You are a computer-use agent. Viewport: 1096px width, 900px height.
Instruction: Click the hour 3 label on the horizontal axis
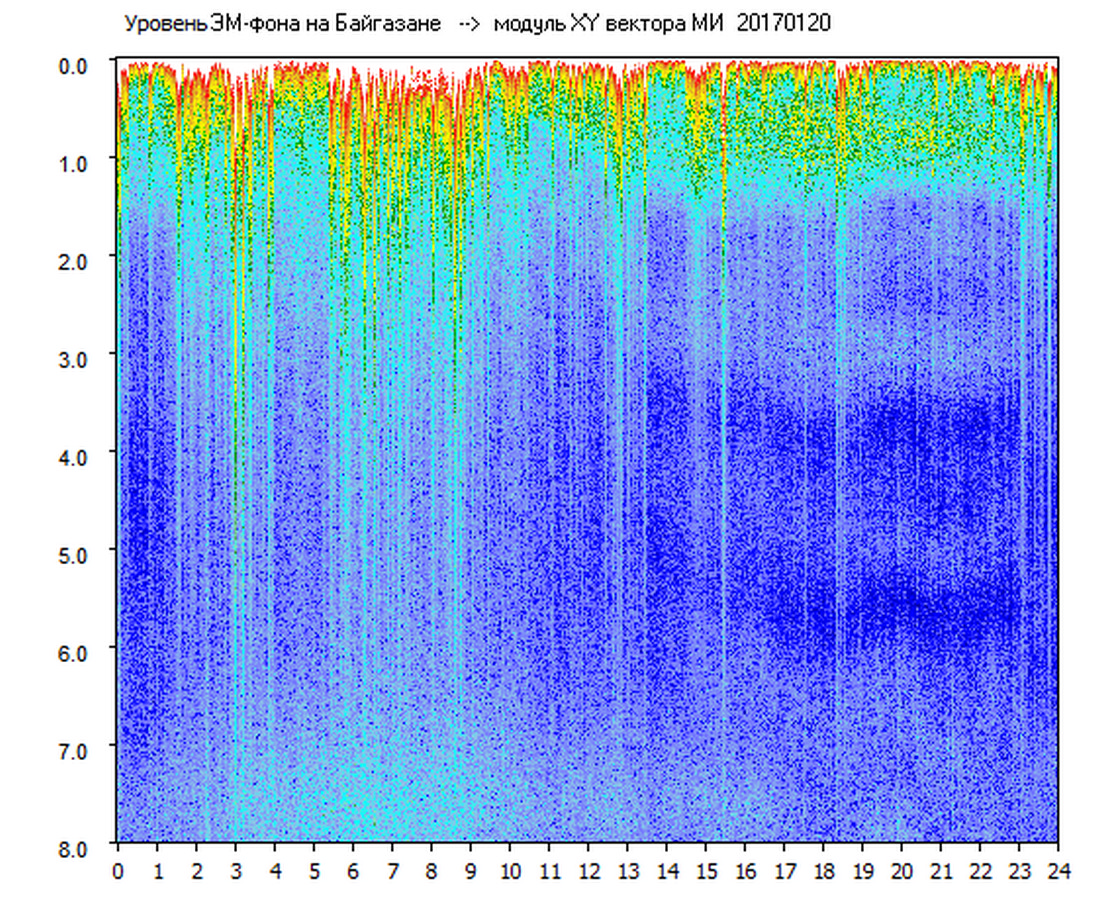(236, 872)
